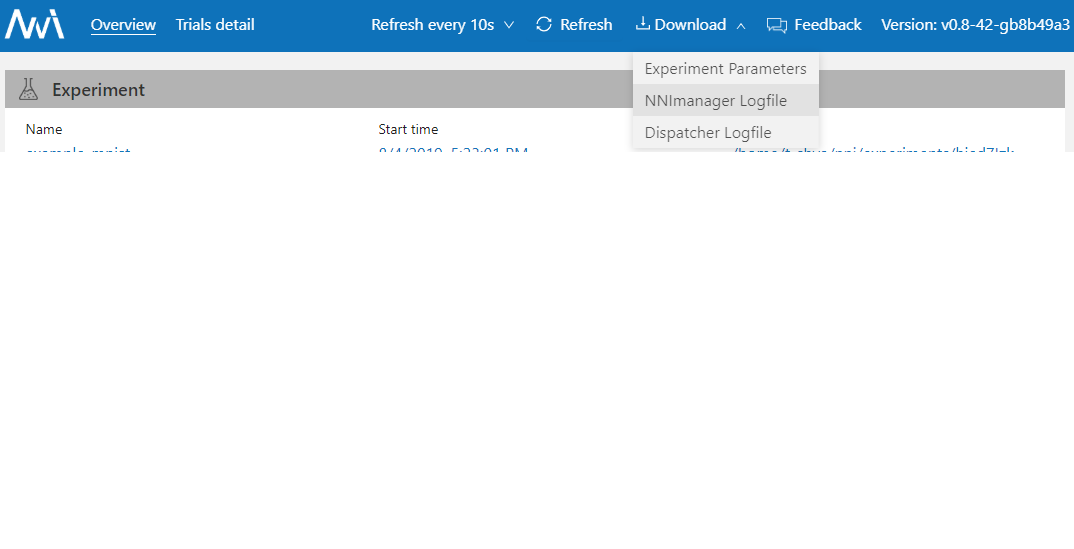Image resolution: width=1074 pixels, height=549 pixels.
Task: Click the version number v0.8-42-gb8b49a3
Action: click(975, 24)
